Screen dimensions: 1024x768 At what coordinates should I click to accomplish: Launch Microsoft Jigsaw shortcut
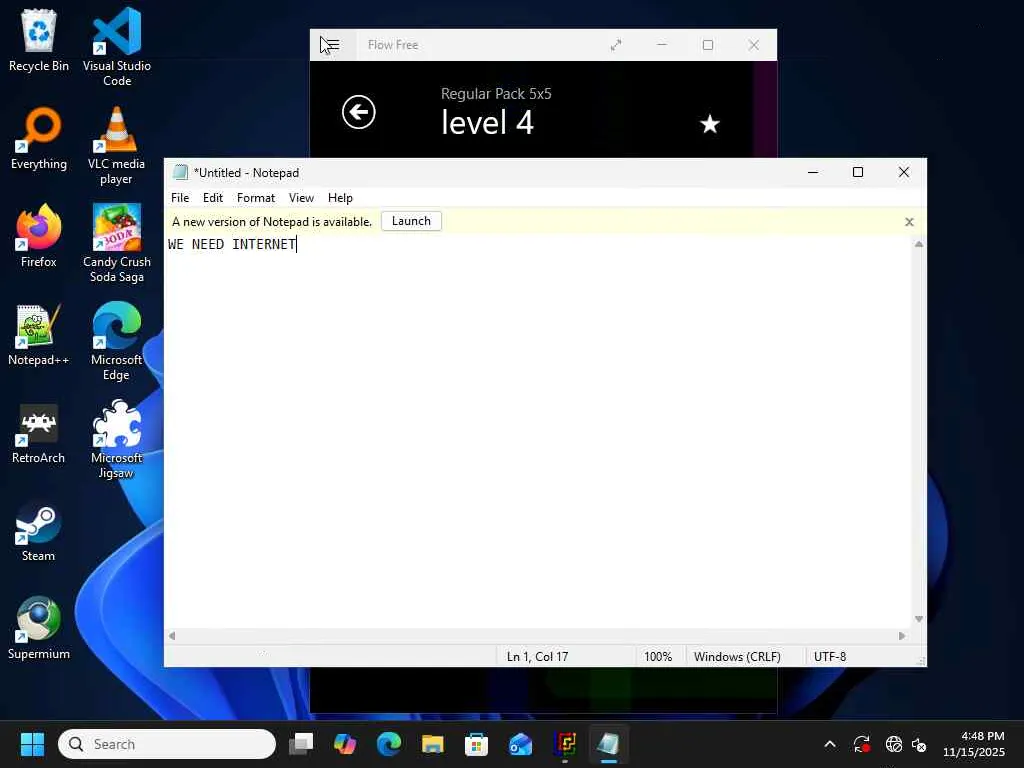point(116,440)
